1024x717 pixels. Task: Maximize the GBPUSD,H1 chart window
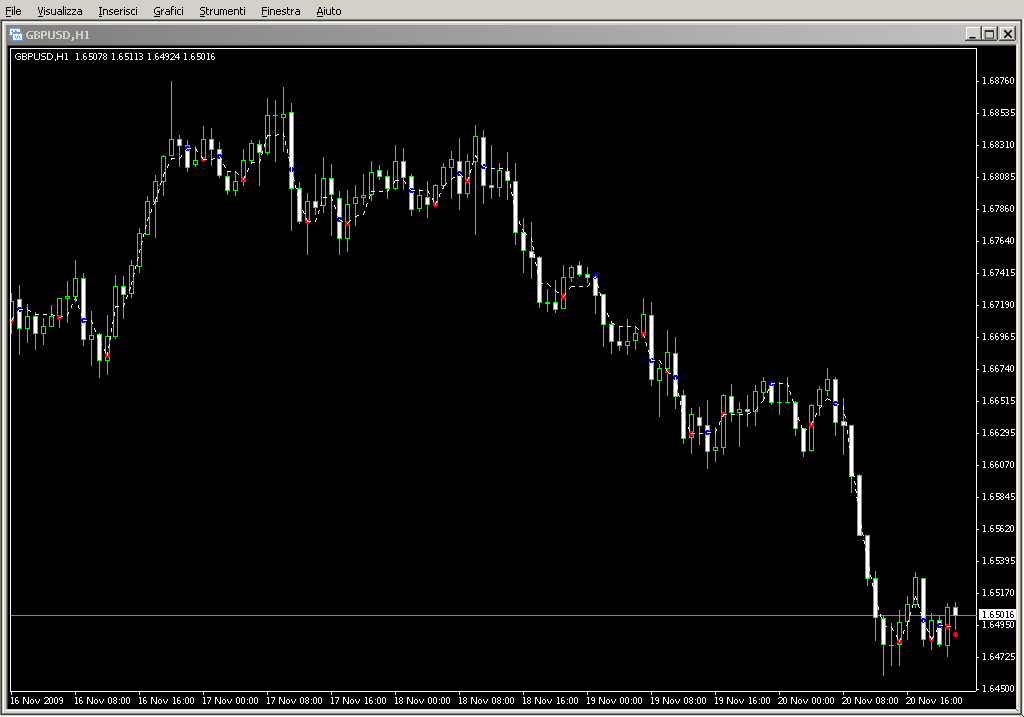point(989,34)
